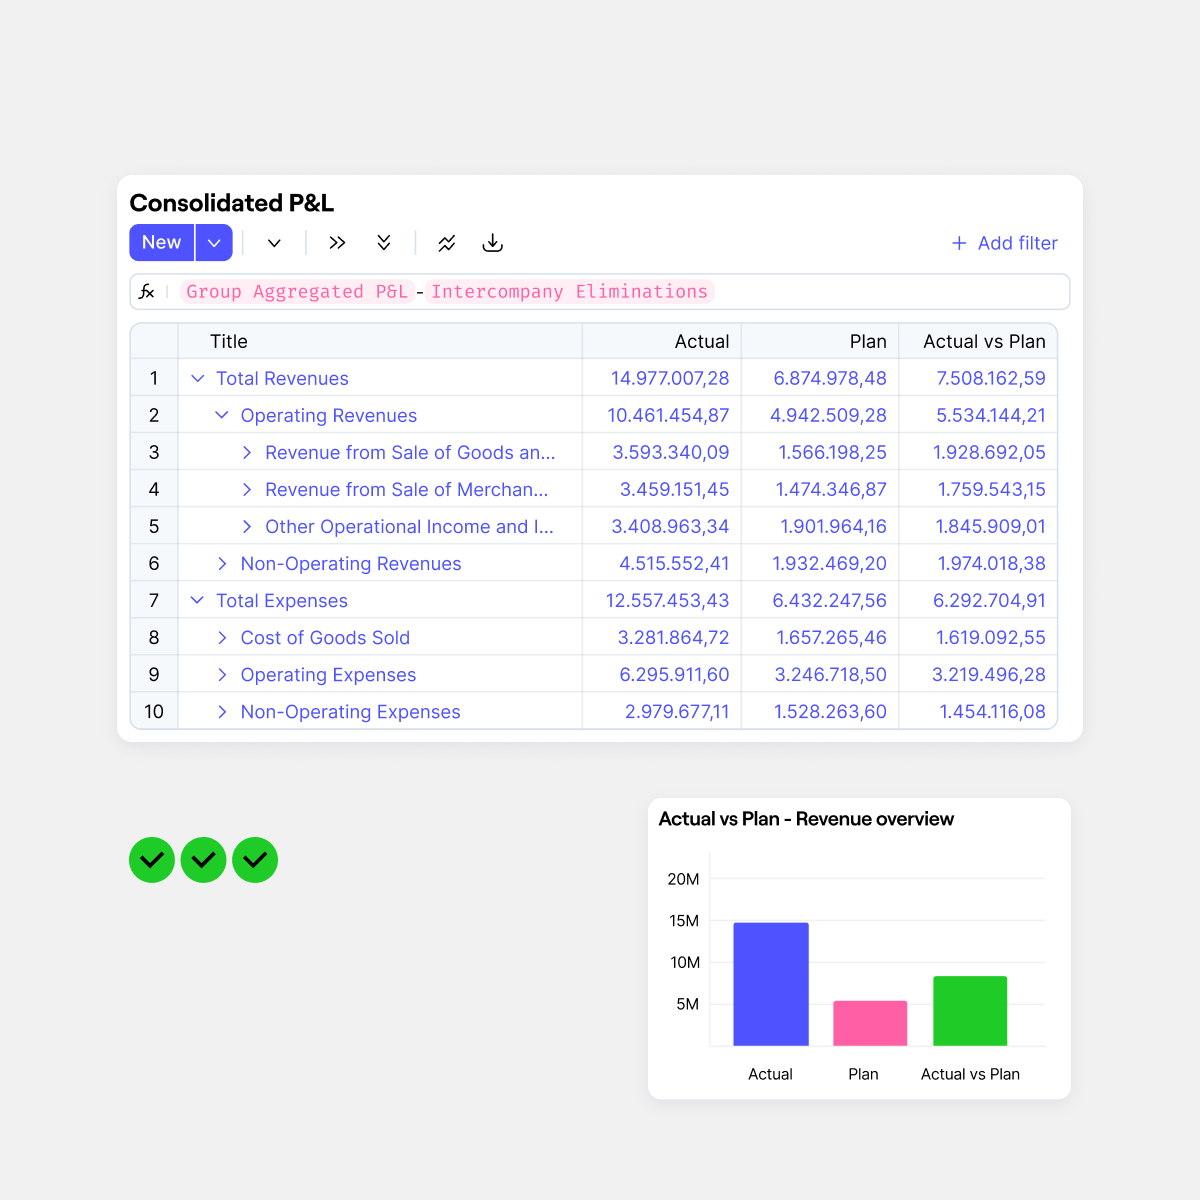1200x1200 pixels.
Task: Click the single down chevron toolbar icon
Action: (274, 243)
